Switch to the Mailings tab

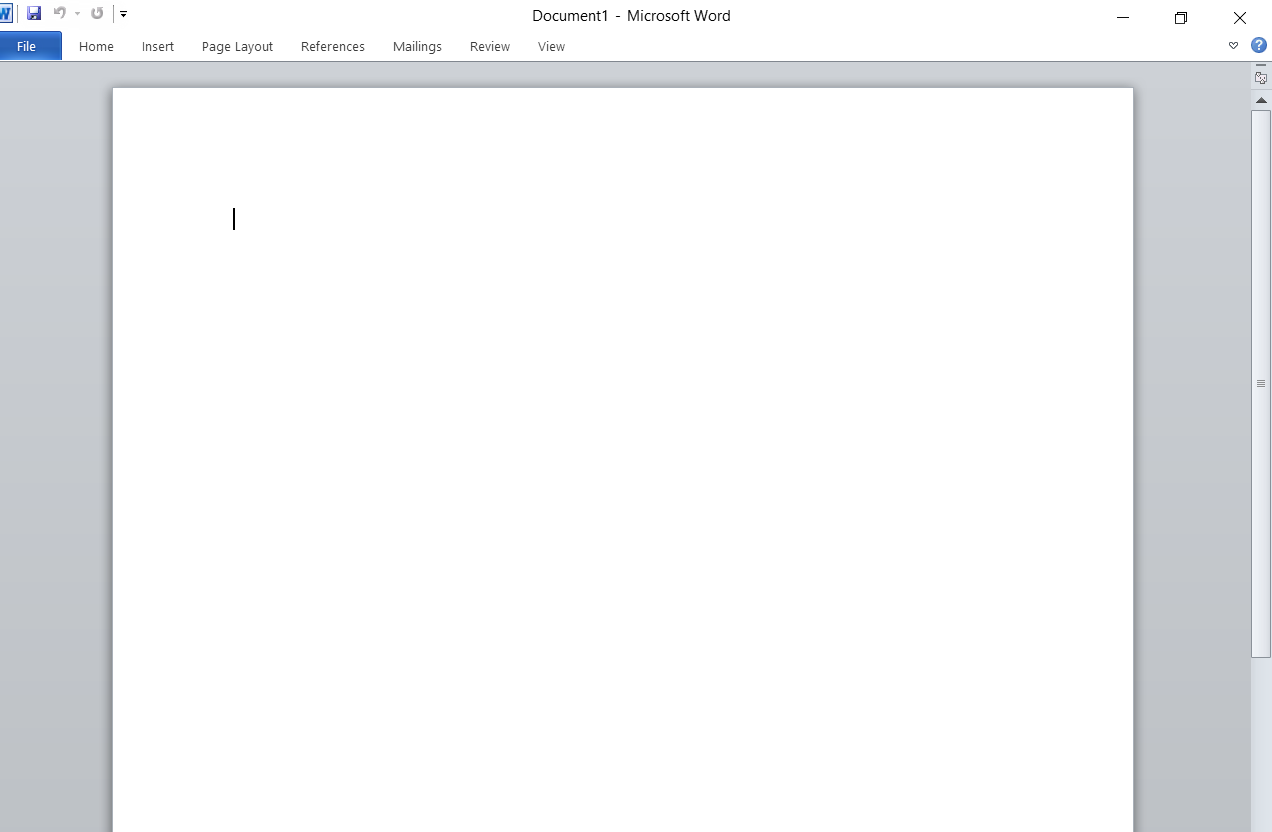417,46
